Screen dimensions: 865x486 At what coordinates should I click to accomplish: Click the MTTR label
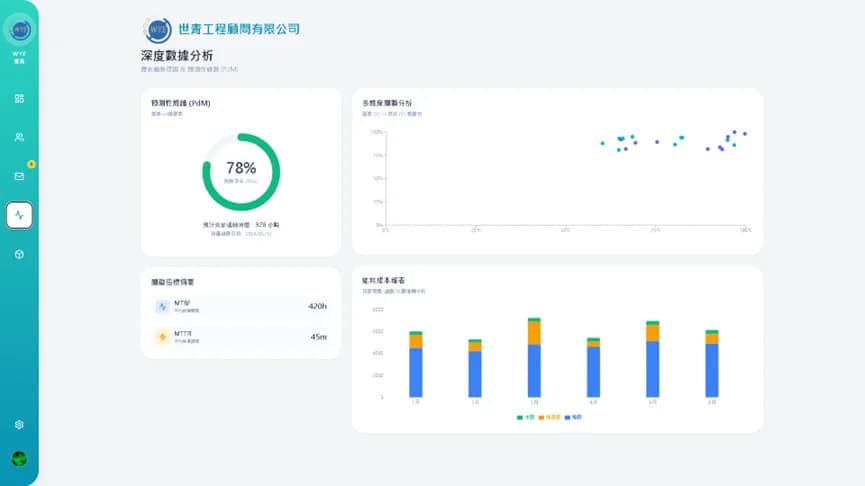coord(183,334)
